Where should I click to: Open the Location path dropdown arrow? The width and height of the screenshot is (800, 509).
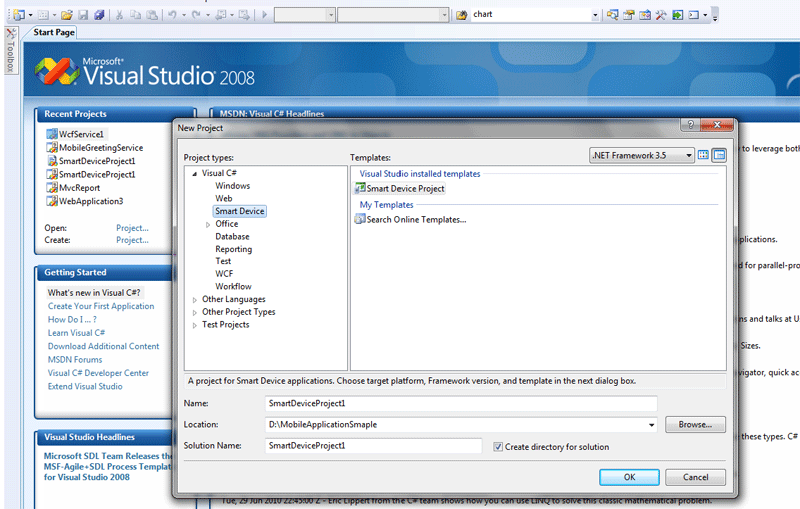pos(652,425)
